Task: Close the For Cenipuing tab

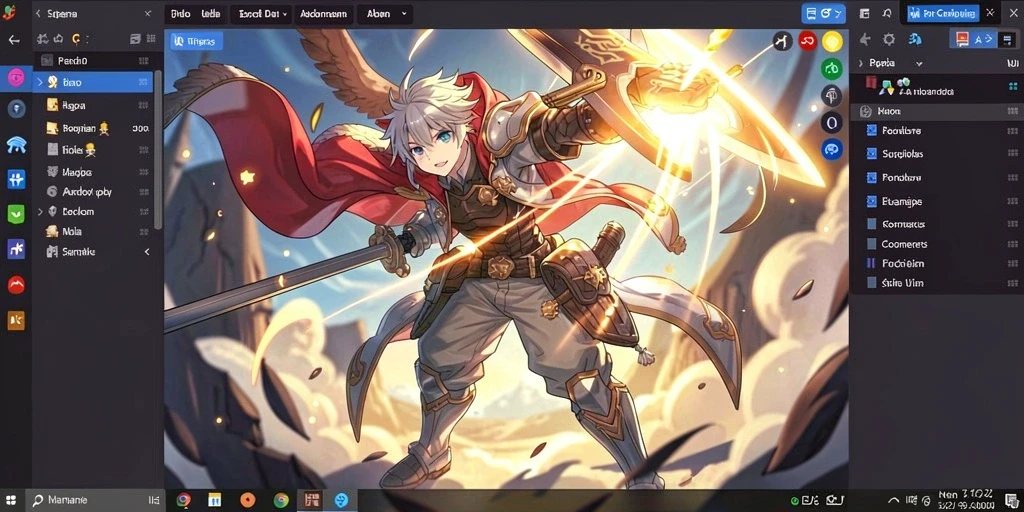Action: (990, 12)
